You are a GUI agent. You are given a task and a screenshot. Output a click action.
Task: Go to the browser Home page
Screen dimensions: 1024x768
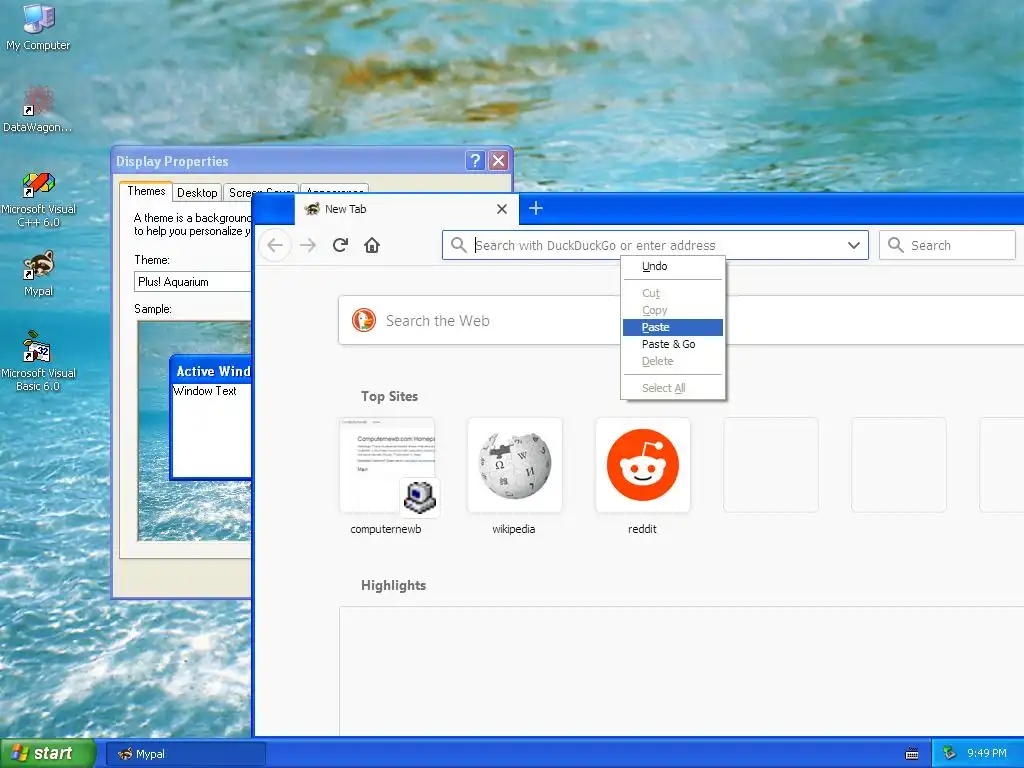coord(372,246)
